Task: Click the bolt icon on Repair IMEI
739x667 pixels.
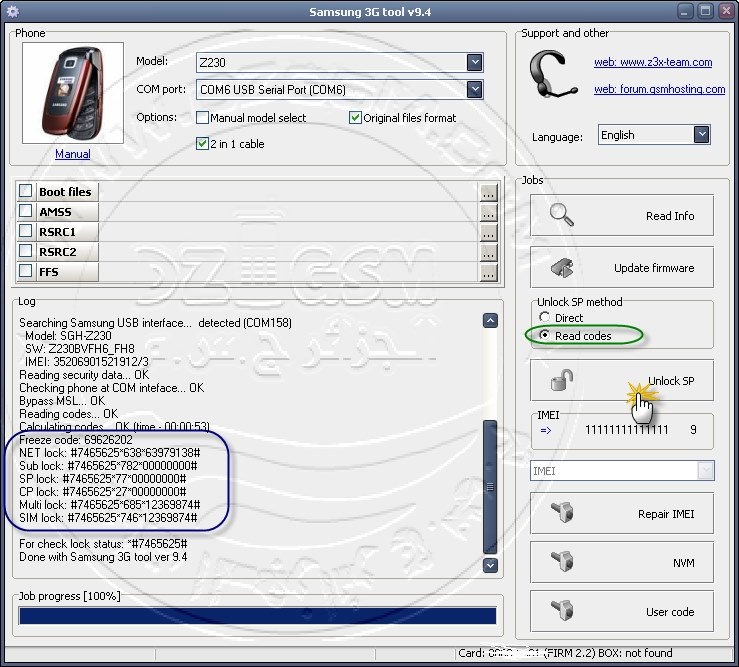Action: point(562,513)
